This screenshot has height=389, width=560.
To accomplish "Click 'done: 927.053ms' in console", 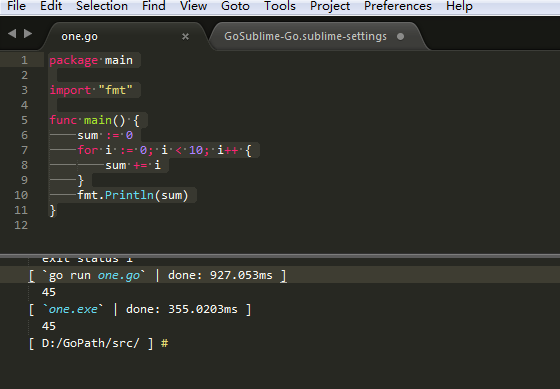I will (220, 275).
